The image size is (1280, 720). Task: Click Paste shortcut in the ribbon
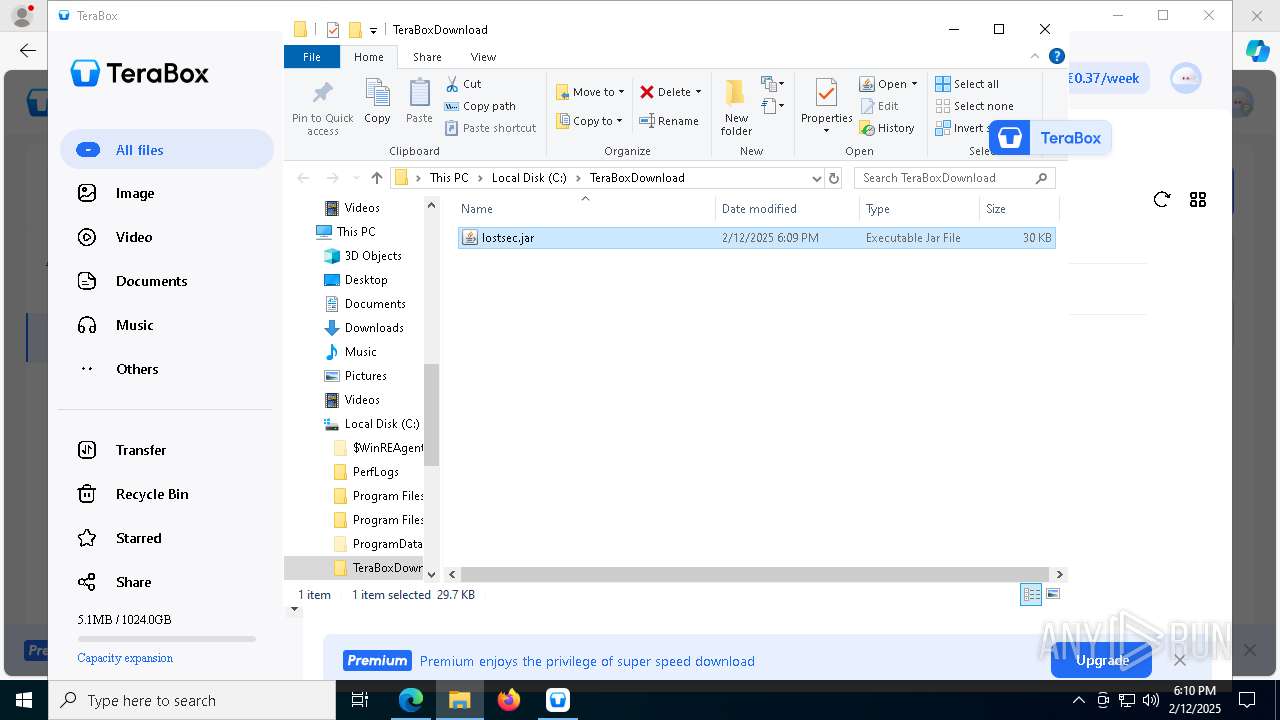pos(490,128)
